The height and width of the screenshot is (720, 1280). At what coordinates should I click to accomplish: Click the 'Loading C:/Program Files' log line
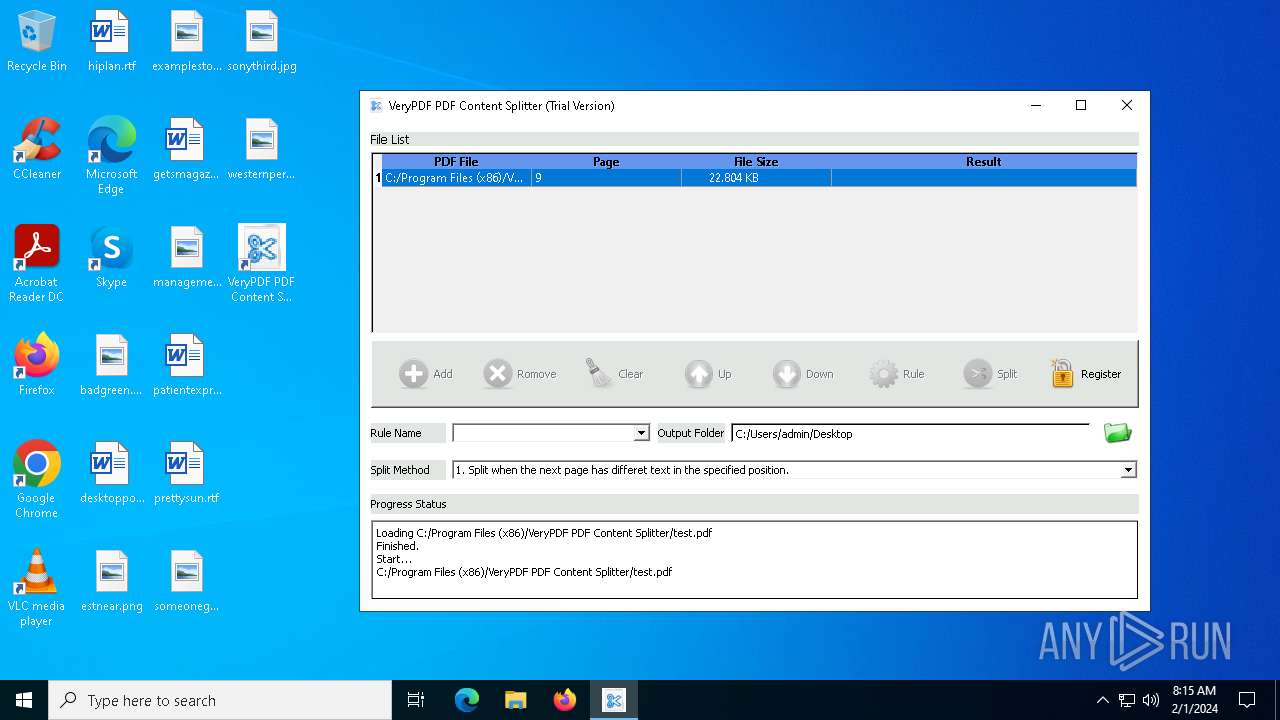pyautogui.click(x=544, y=533)
